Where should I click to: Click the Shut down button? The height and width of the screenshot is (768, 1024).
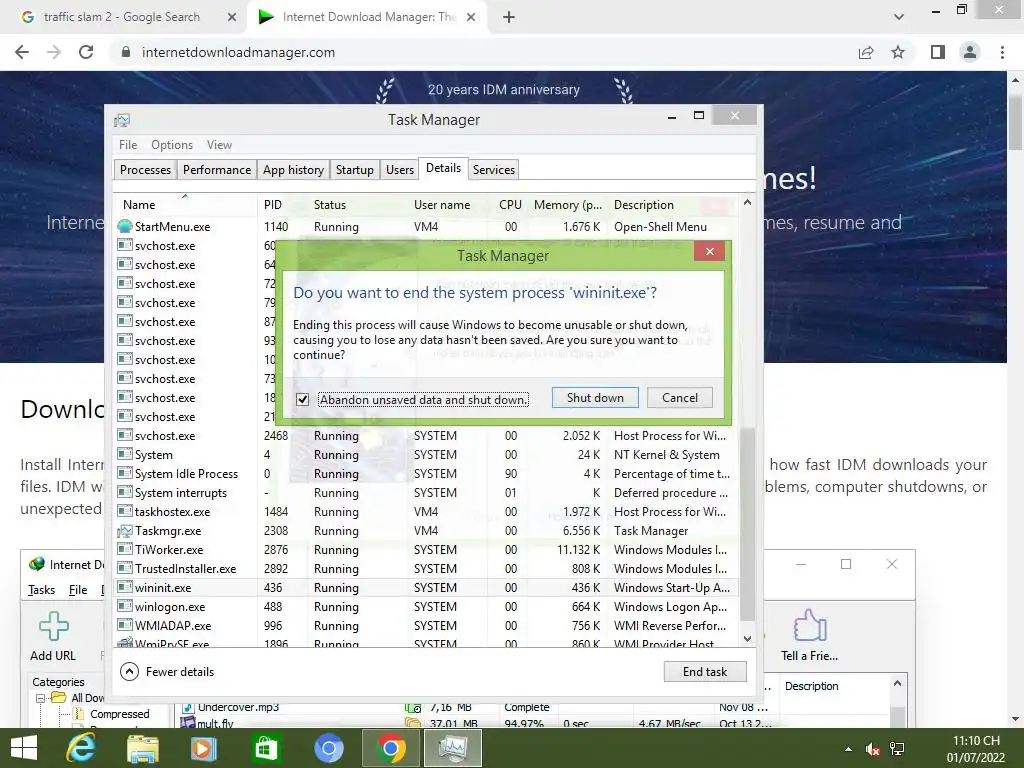(x=595, y=398)
